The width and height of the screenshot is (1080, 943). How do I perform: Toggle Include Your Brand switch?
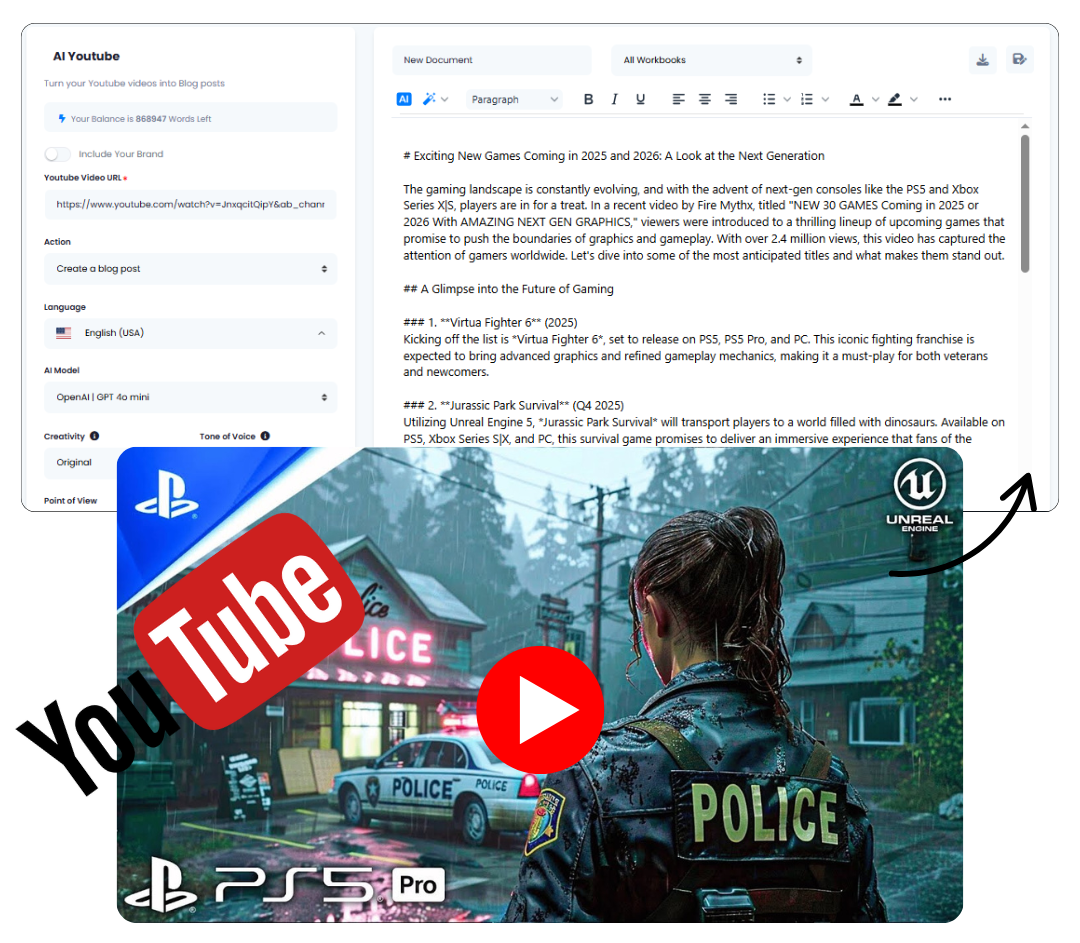click(57, 154)
